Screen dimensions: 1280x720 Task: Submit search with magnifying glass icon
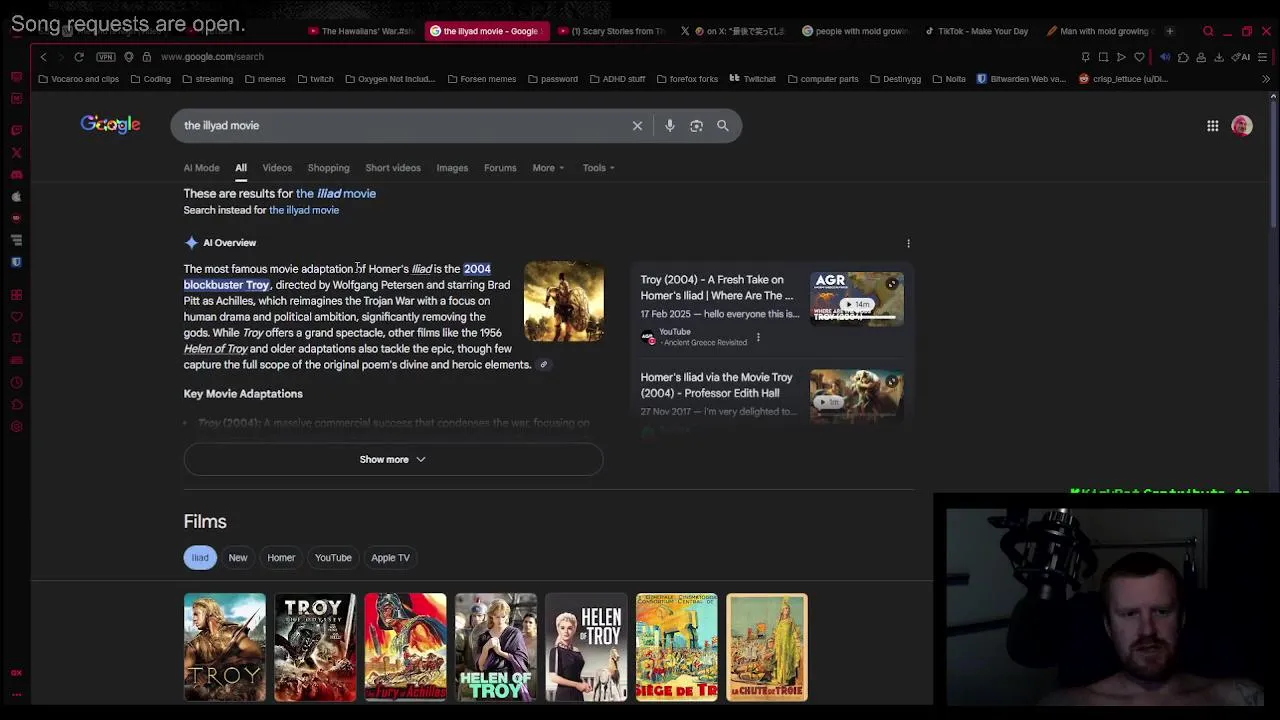tap(723, 126)
